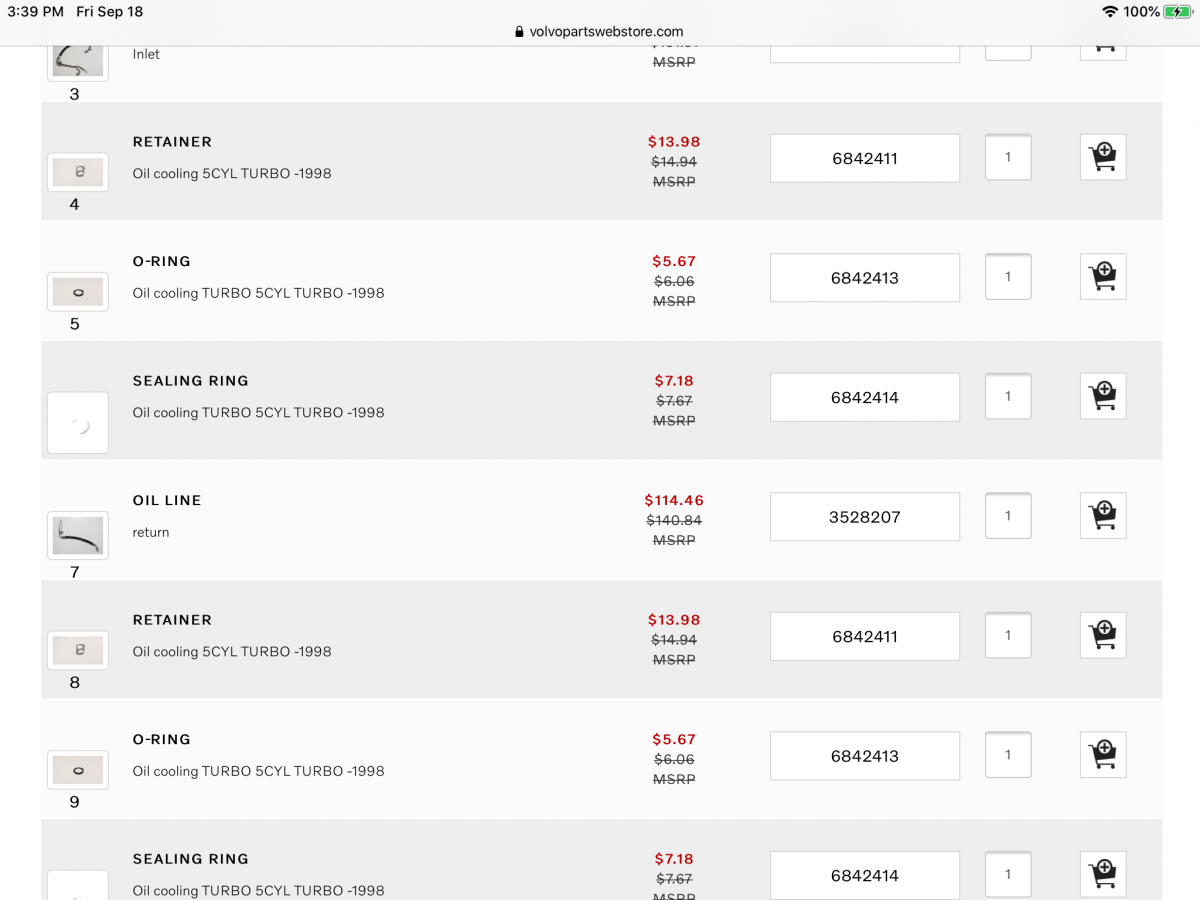This screenshot has width=1200, height=900.
Task: Add item 5 O-RING 6842413 to cart
Action: [1103, 277]
